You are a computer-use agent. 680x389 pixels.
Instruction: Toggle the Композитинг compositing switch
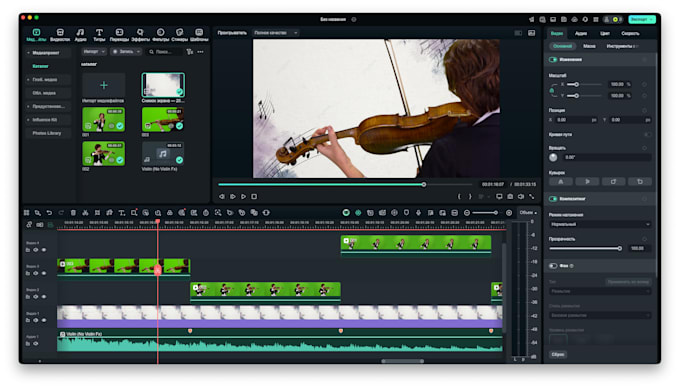tap(553, 199)
